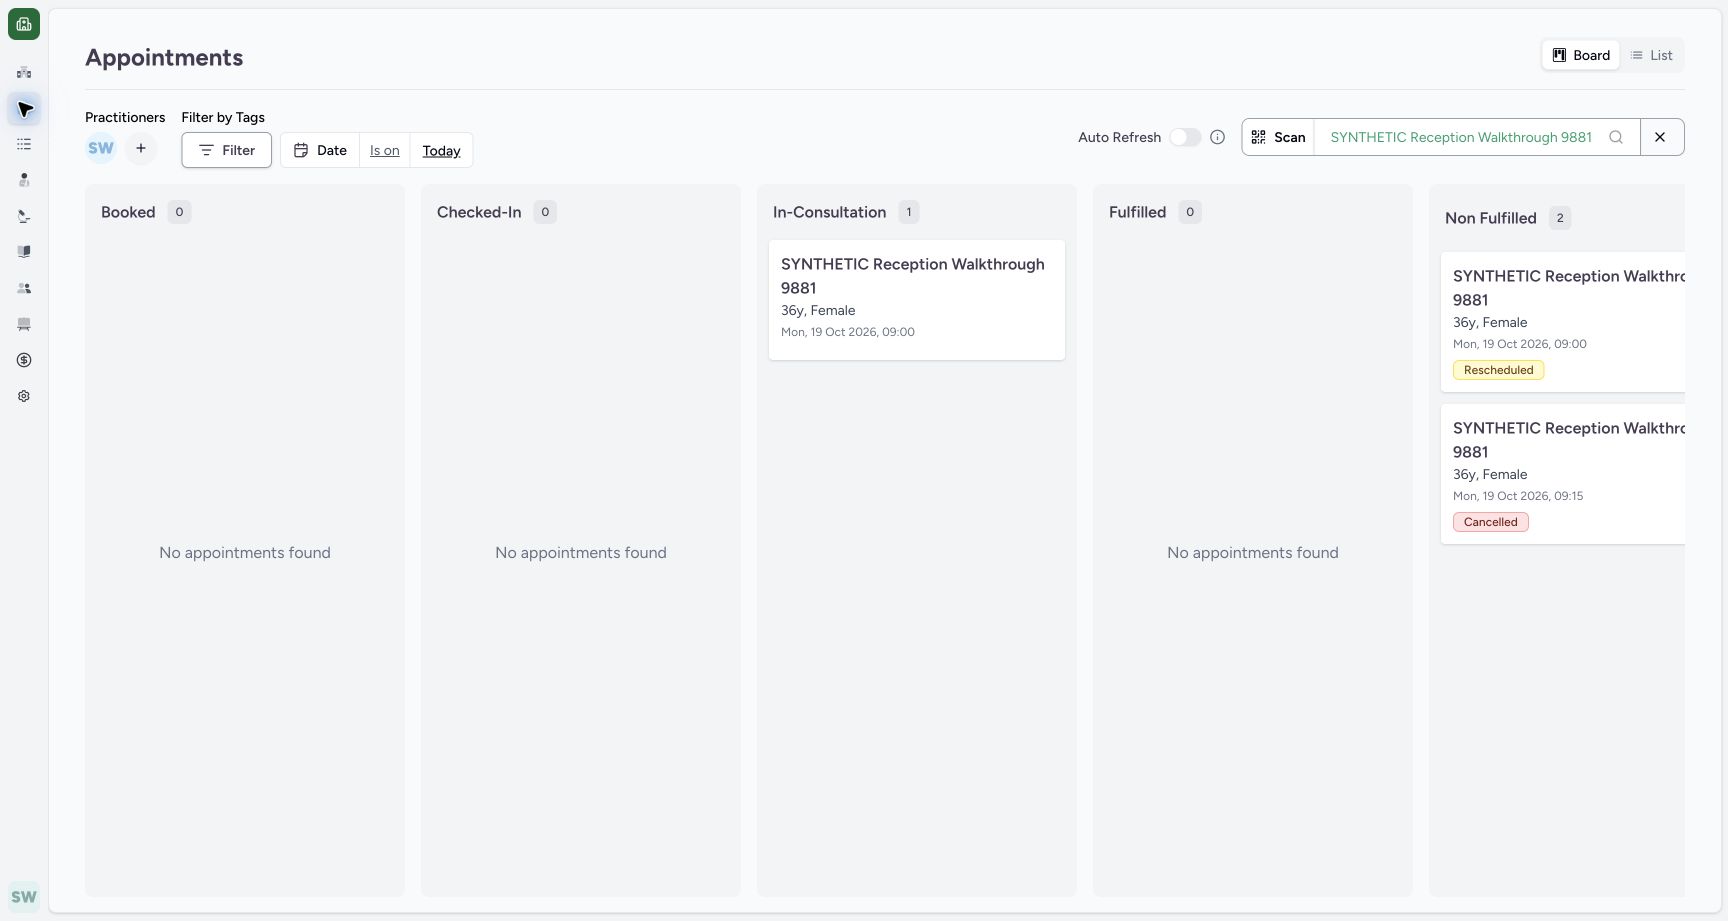Image resolution: width=1728 pixels, height=921 pixels.
Task: Click the search magnifier icon
Action: point(1616,137)
